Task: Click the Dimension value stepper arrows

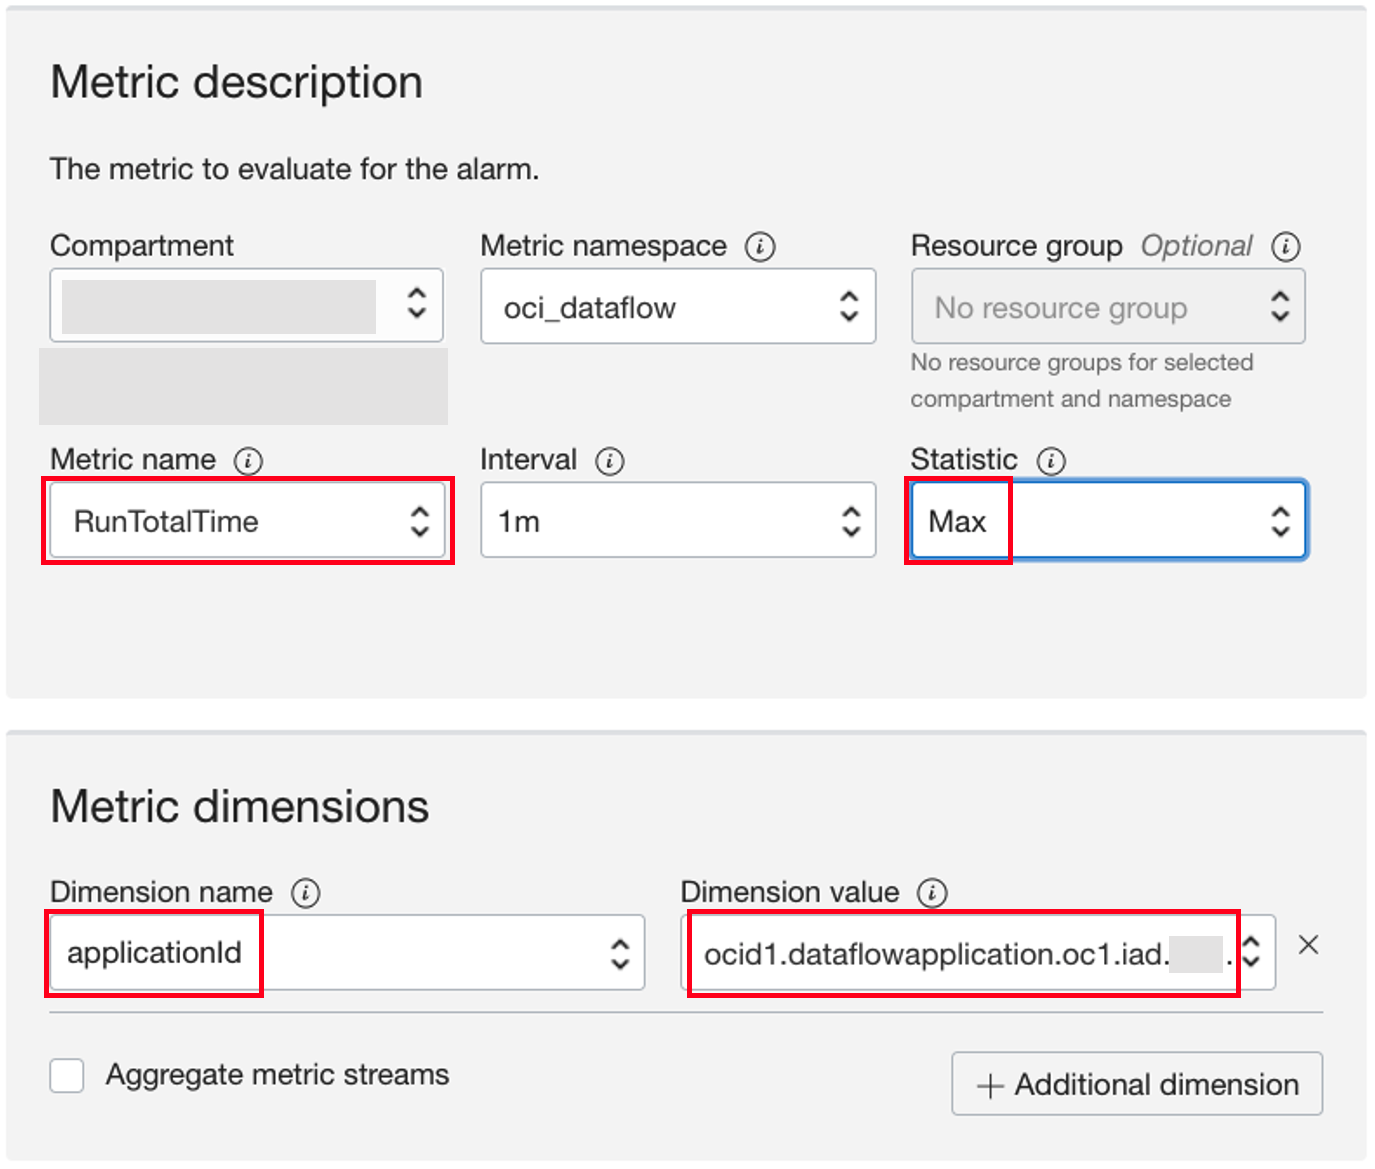Action: [1251, 952]
